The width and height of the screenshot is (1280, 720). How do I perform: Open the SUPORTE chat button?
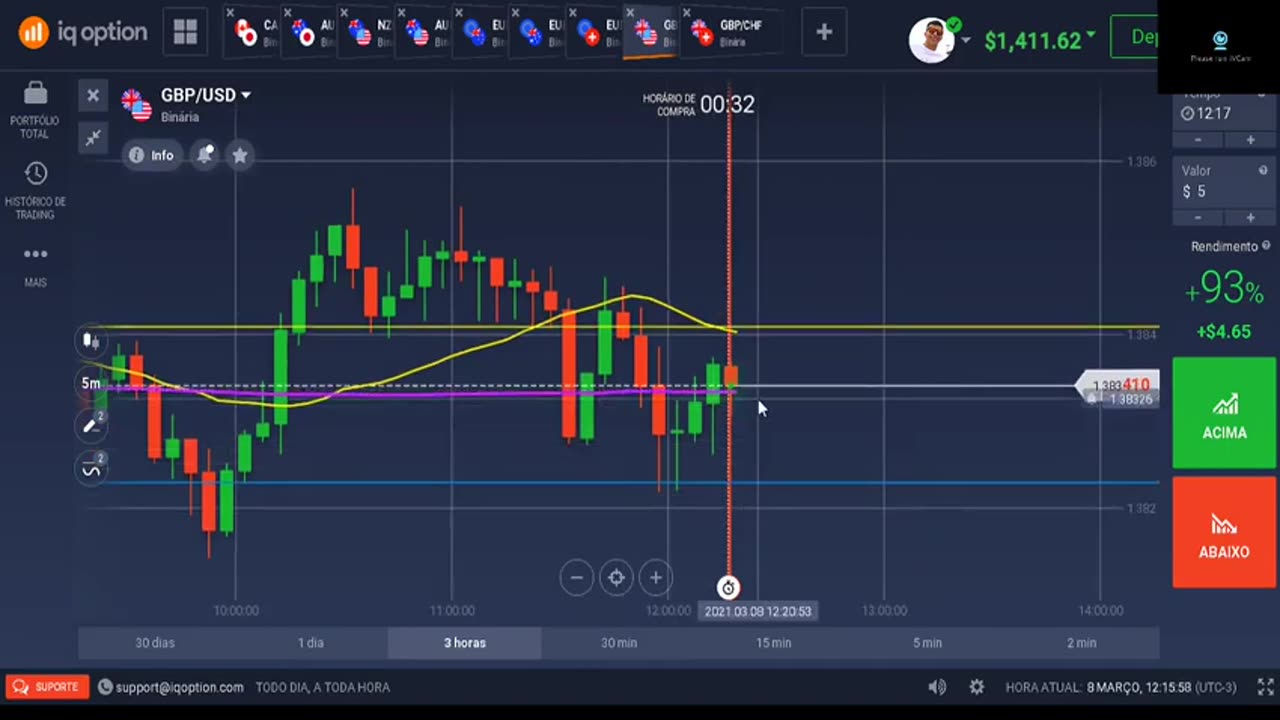[47, 687]
